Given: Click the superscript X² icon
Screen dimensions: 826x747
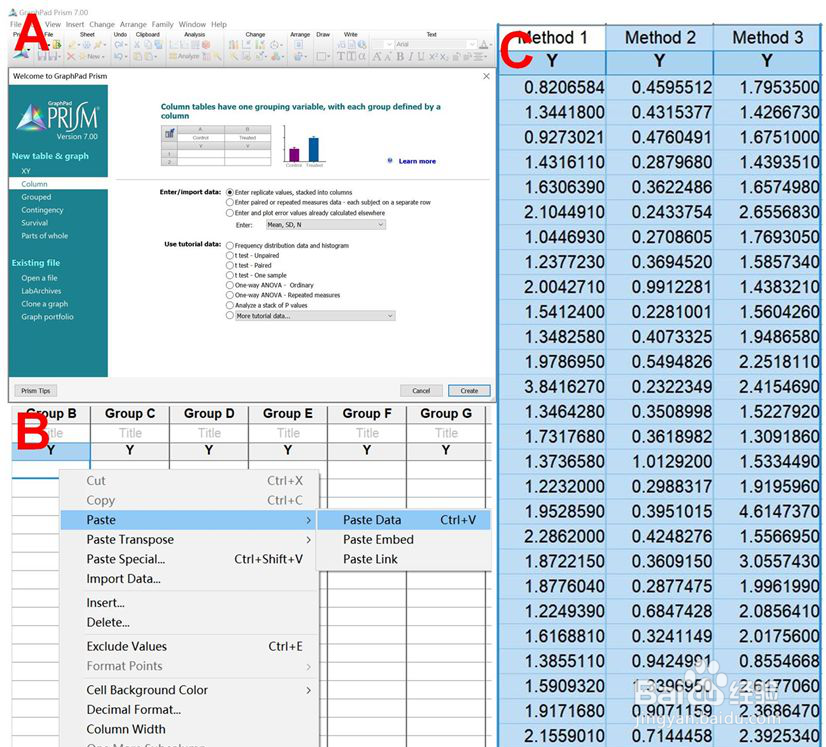Looking at the screenshot, I should pos(433,56).
